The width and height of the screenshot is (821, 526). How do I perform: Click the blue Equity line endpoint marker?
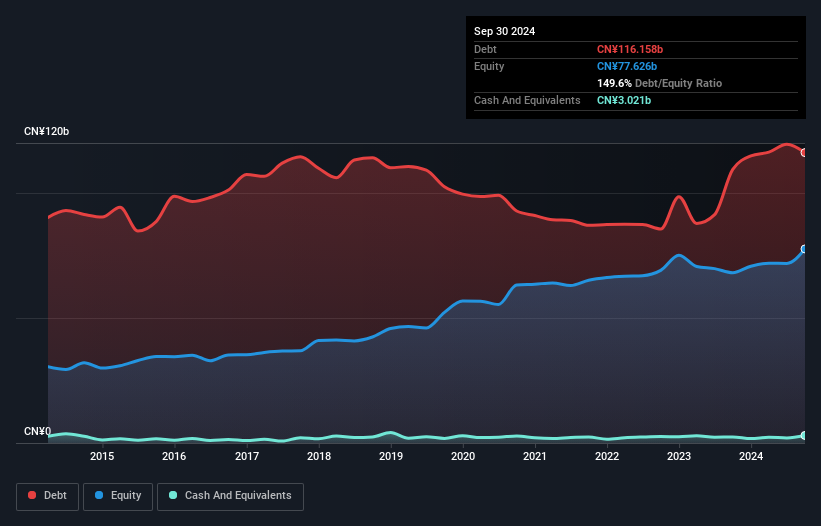pos(804,249)
